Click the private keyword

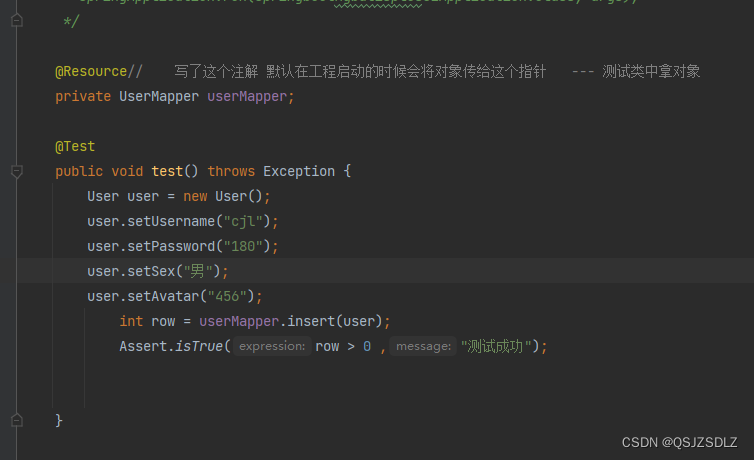83,97
